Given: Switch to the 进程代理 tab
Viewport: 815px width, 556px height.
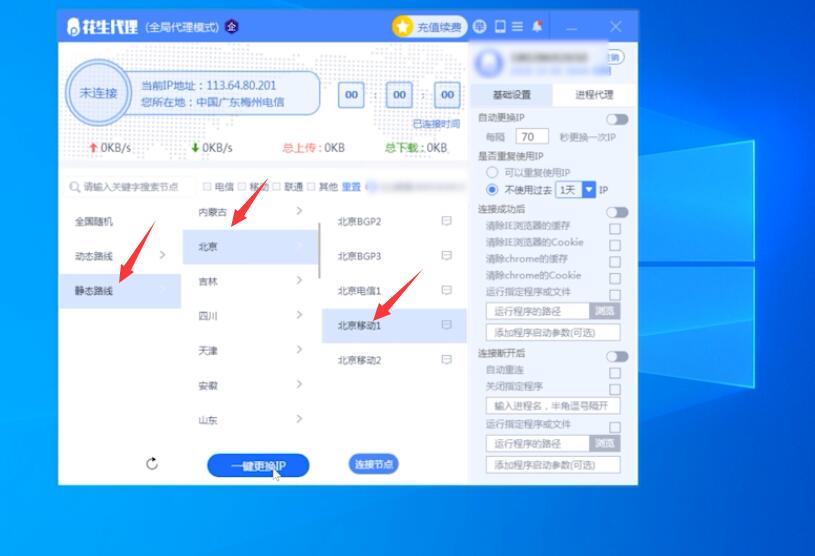Looking at the screenshot, I should [594, 95].
